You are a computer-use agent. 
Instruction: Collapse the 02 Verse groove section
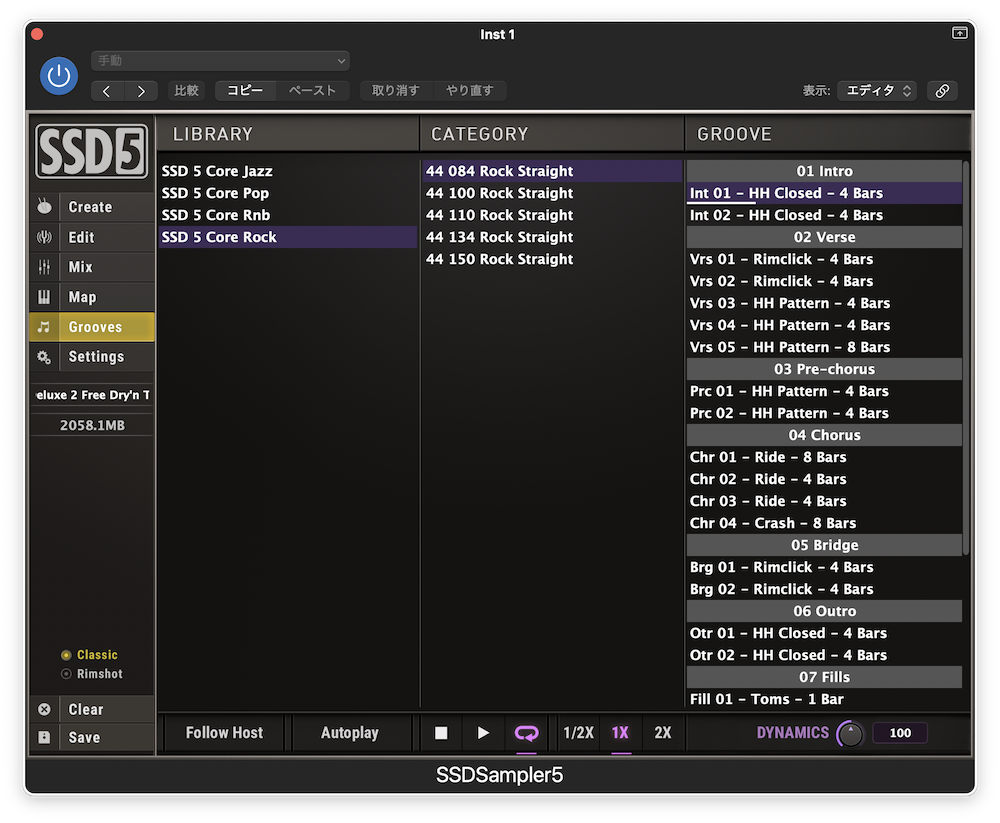click(x=824, y=237)
